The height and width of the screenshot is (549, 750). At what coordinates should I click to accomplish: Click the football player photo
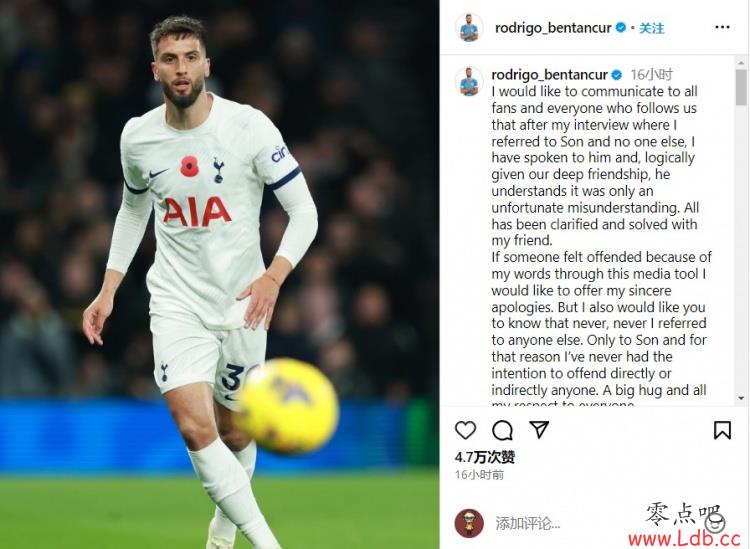point(220,274)
